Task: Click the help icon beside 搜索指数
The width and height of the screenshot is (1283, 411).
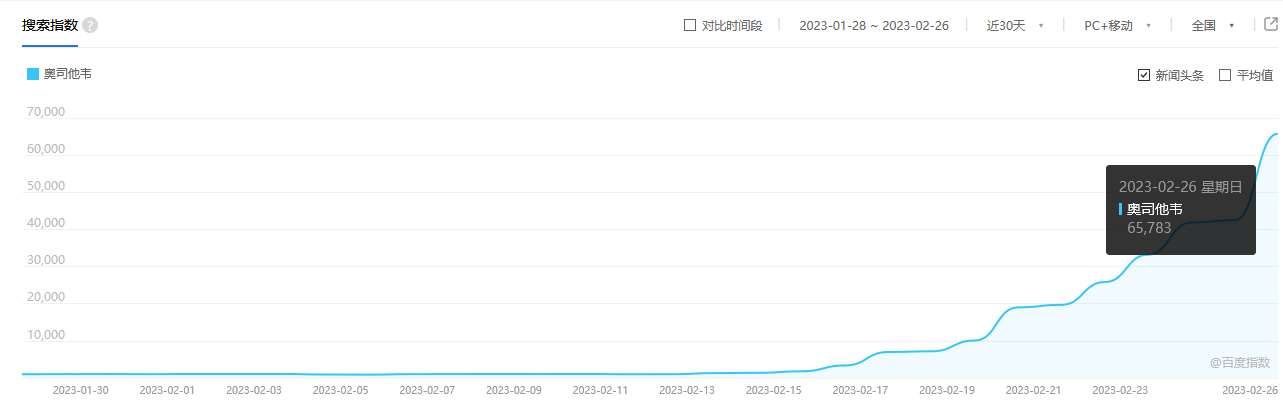Action: tap(90, 25)
